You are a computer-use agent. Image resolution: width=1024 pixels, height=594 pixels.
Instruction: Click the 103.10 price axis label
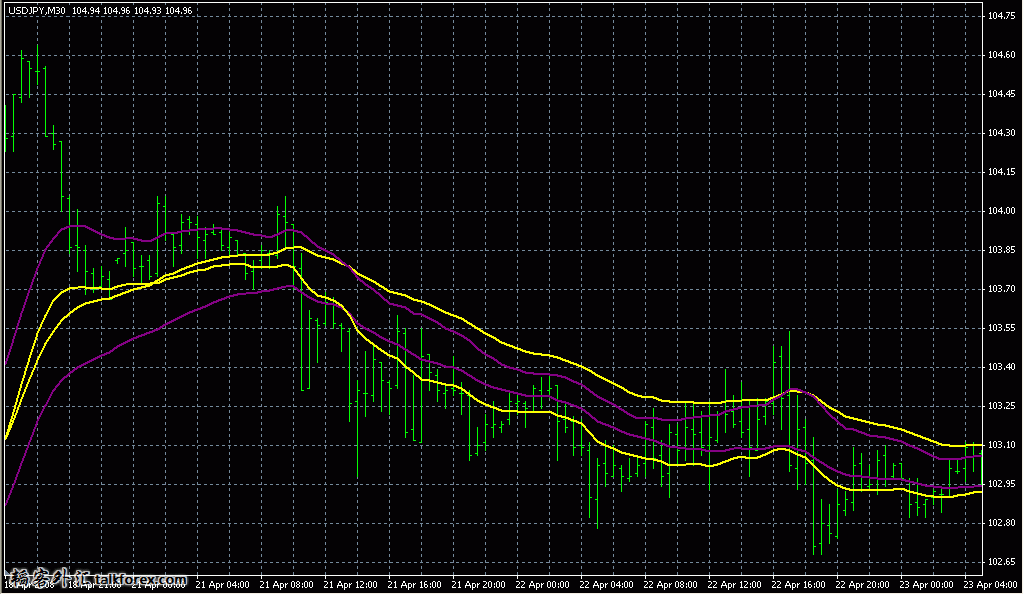click(1002, 445)
